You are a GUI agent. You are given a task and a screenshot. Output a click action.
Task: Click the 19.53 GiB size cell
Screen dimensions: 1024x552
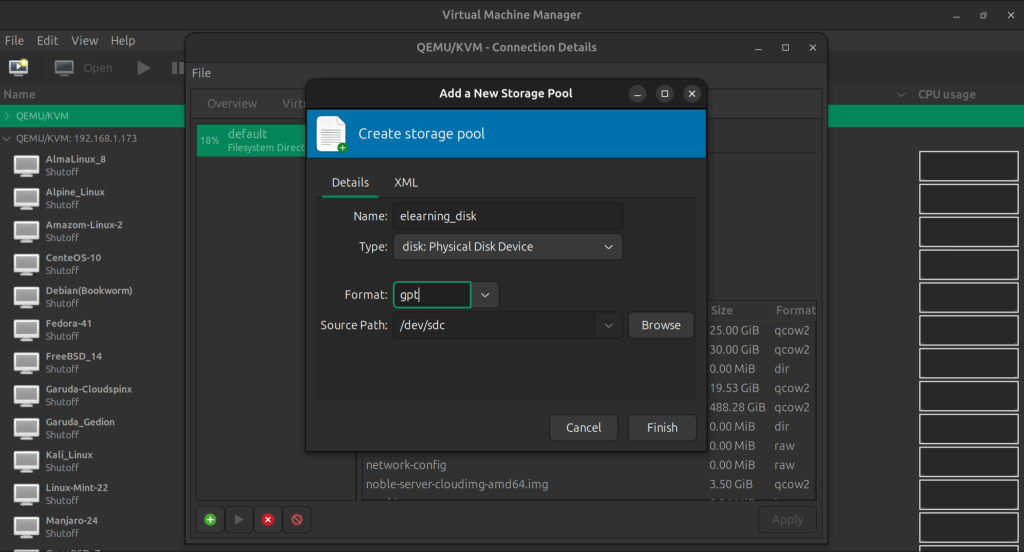(734, 388)
